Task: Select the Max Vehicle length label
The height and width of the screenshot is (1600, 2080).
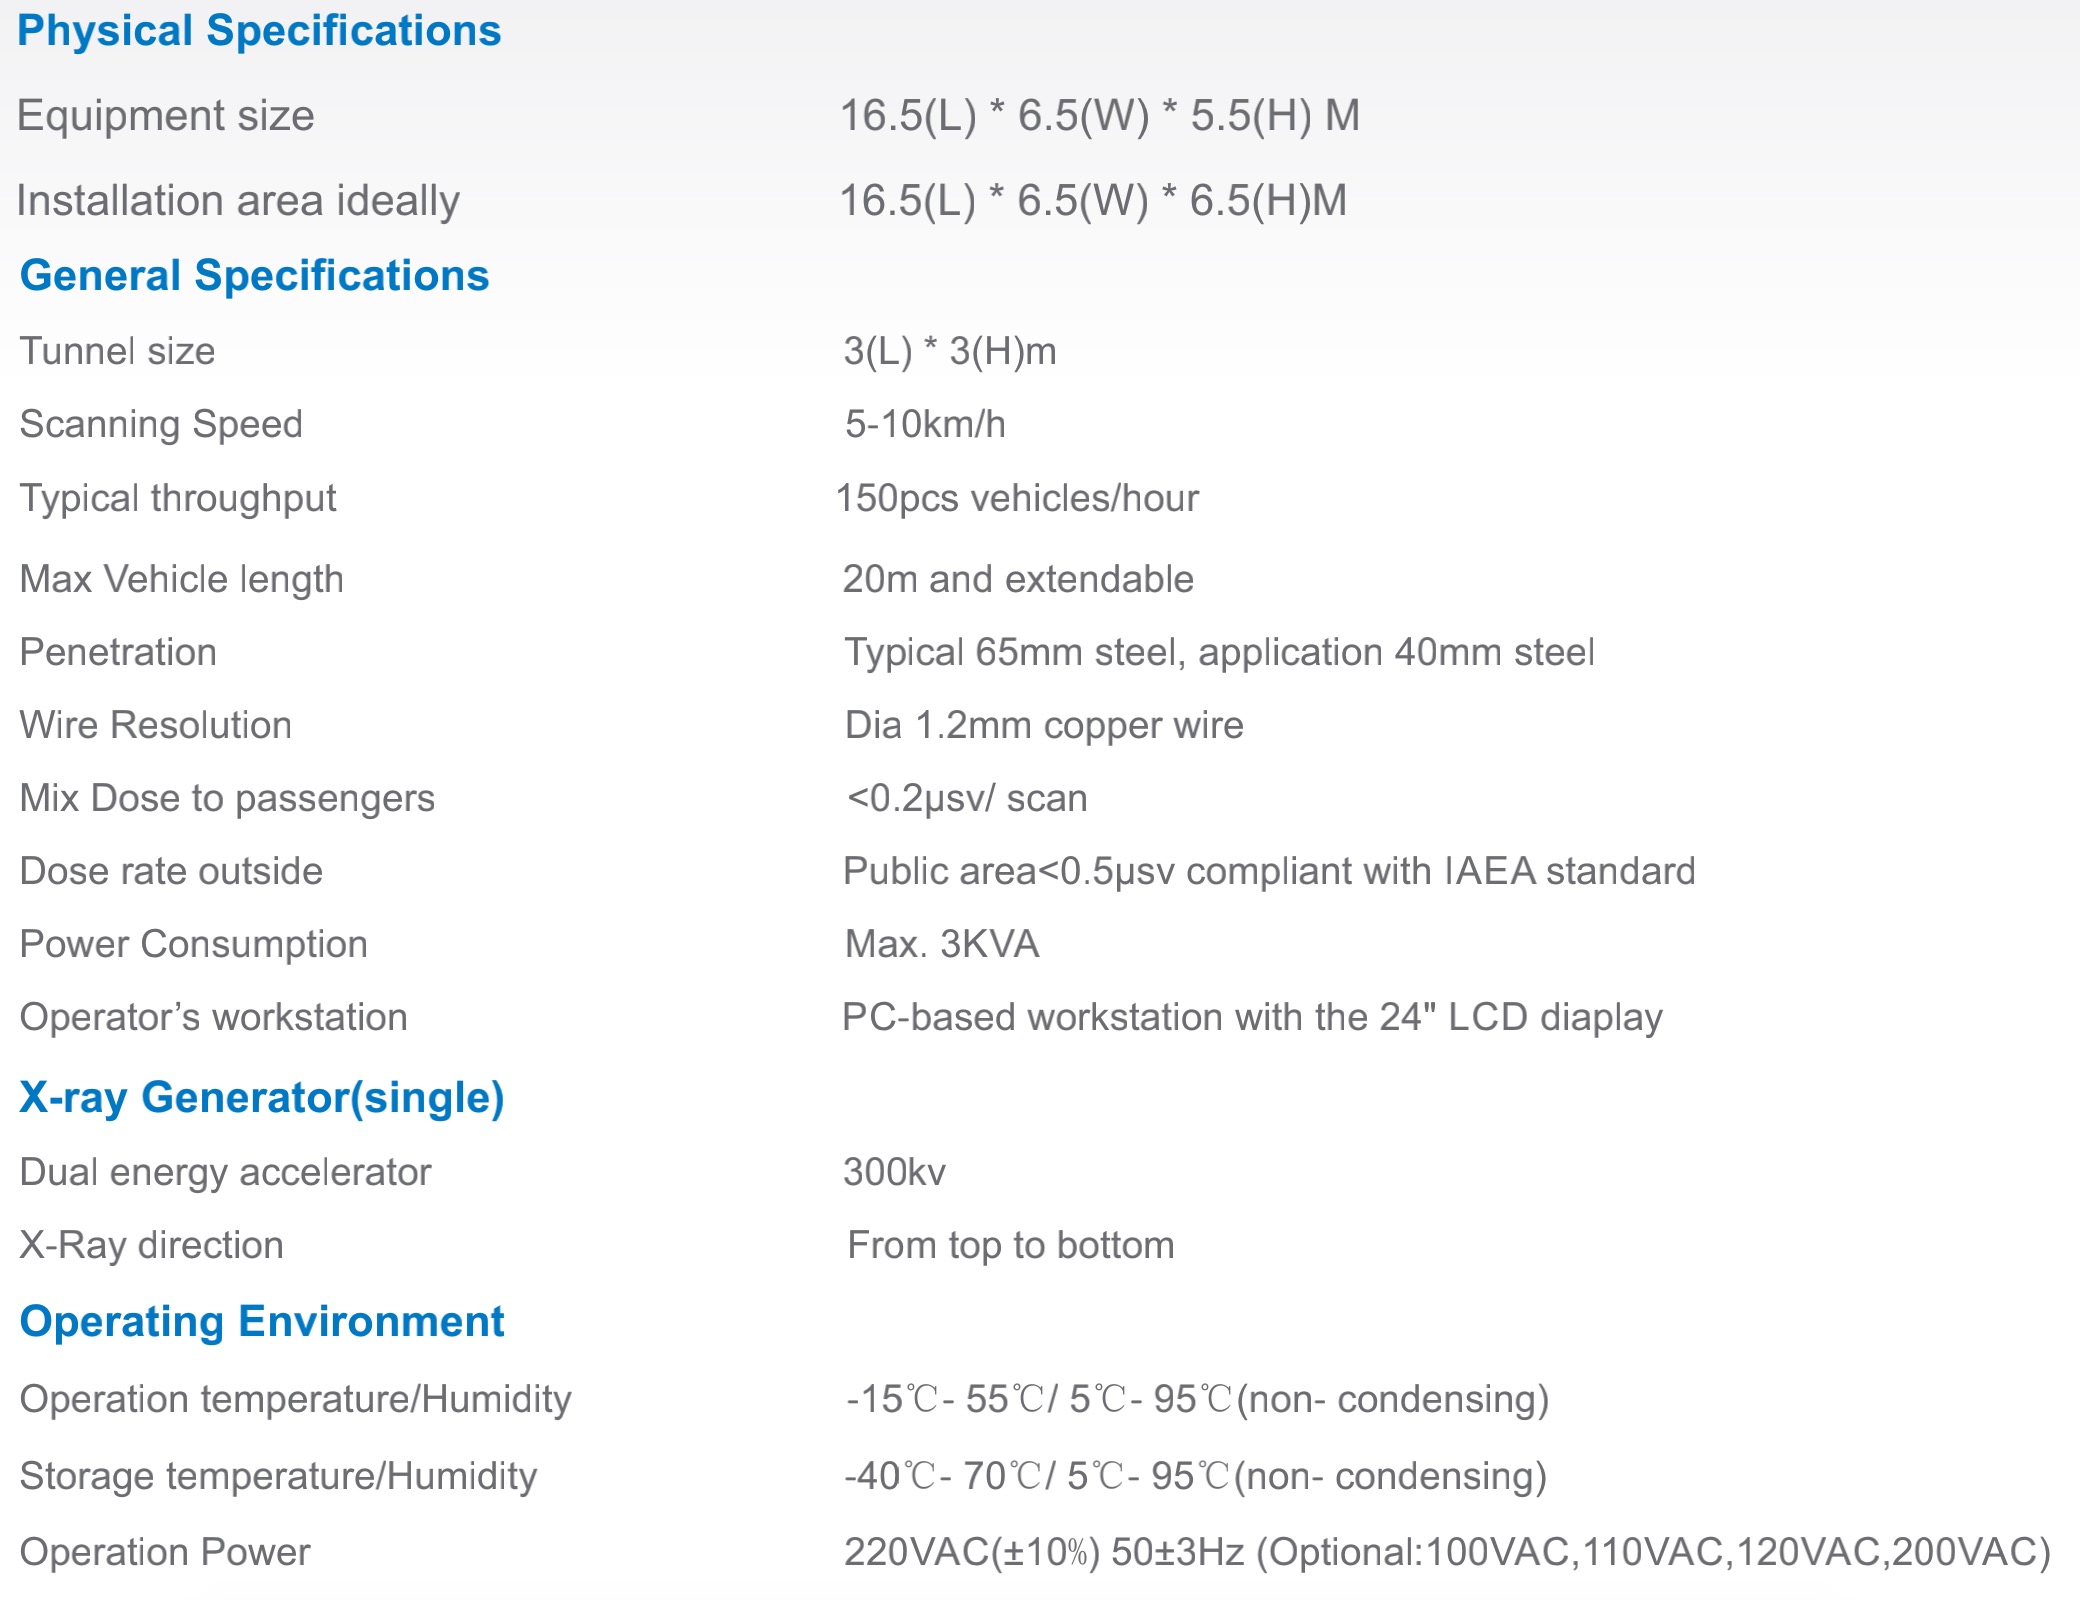Action: (181, 579)
